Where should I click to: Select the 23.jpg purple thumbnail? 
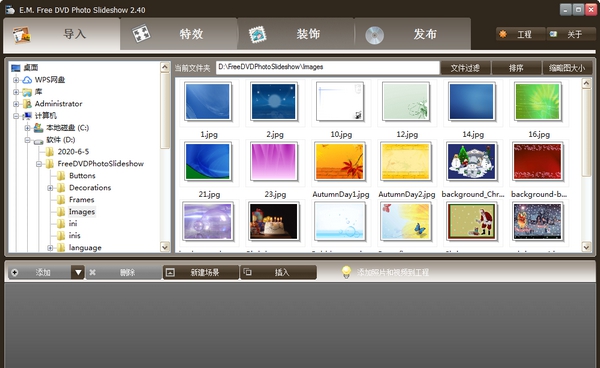point(274,161)
